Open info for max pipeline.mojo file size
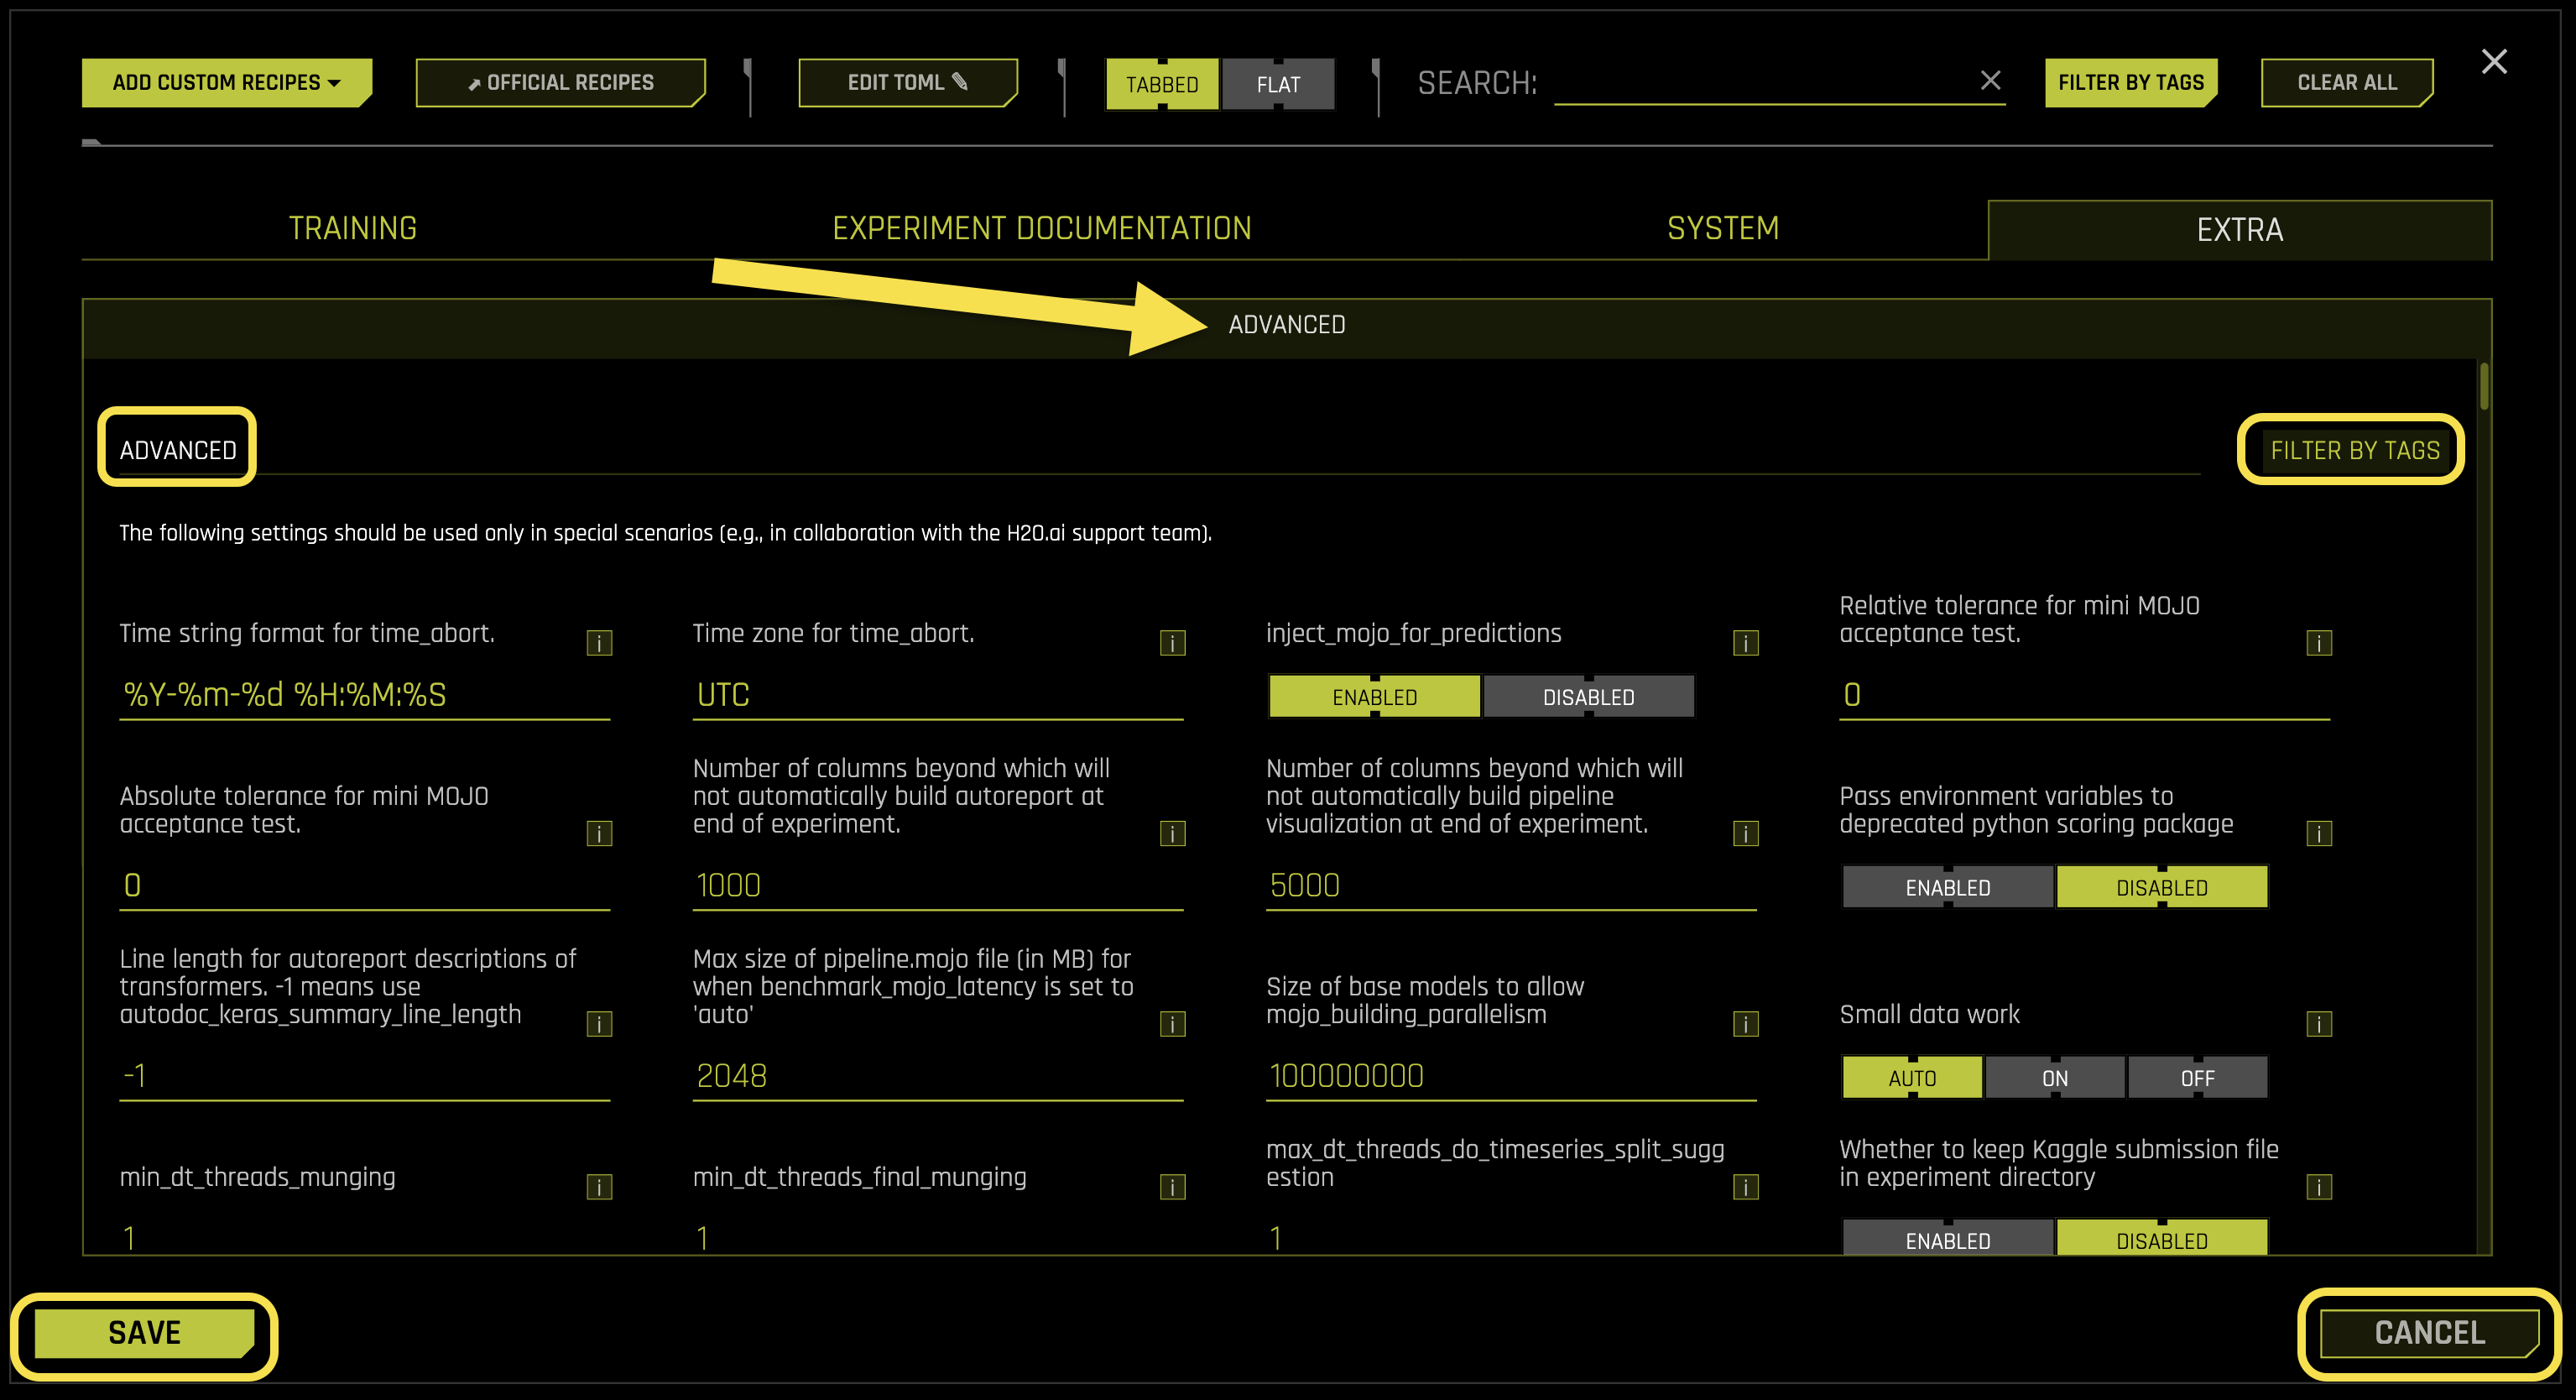 [1172, 1023]
